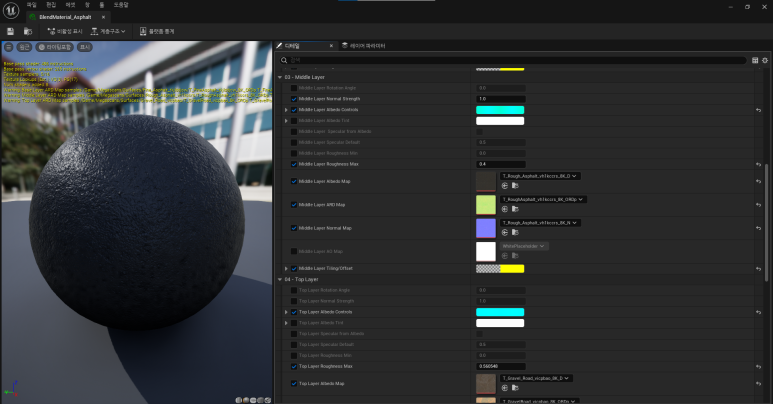Expand Middle Layer Albedo Controls row

(286, 110)
